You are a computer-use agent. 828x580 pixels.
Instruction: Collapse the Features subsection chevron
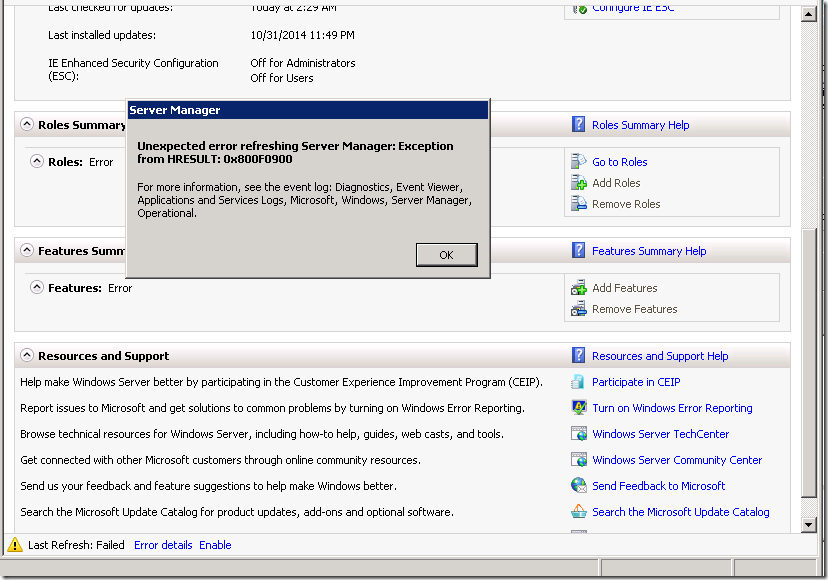click(x=36, y=287)
